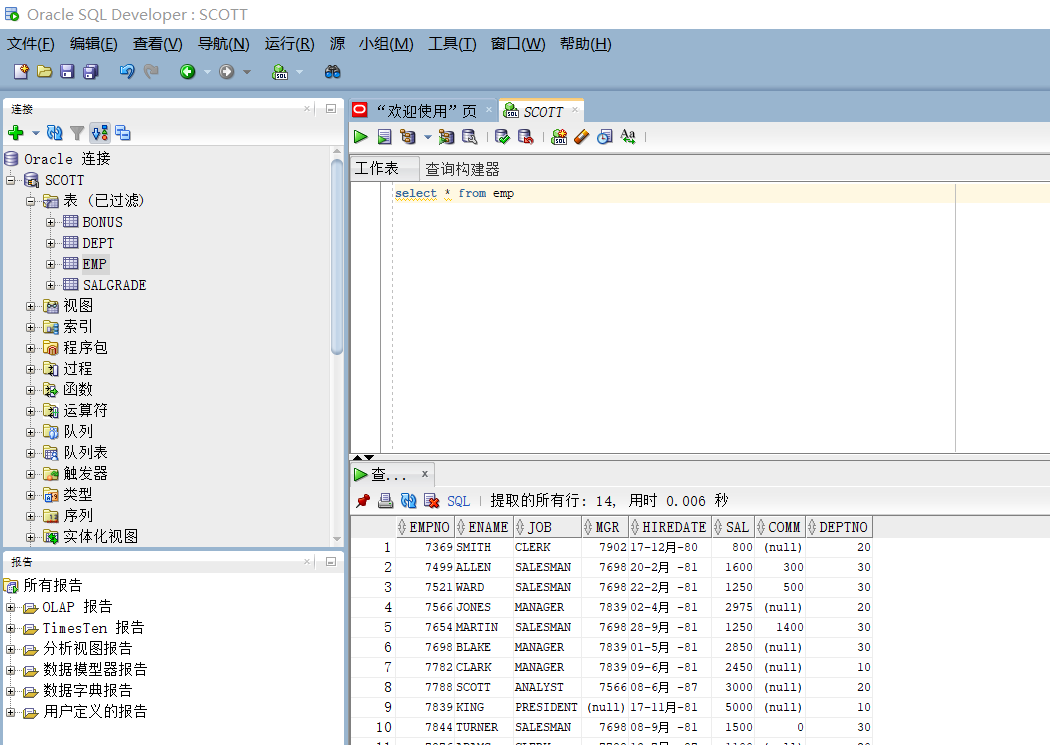Click in SQL editor on select statement
The height and width of the screenshot is (745, 1050).
click(x=454, y=193)
